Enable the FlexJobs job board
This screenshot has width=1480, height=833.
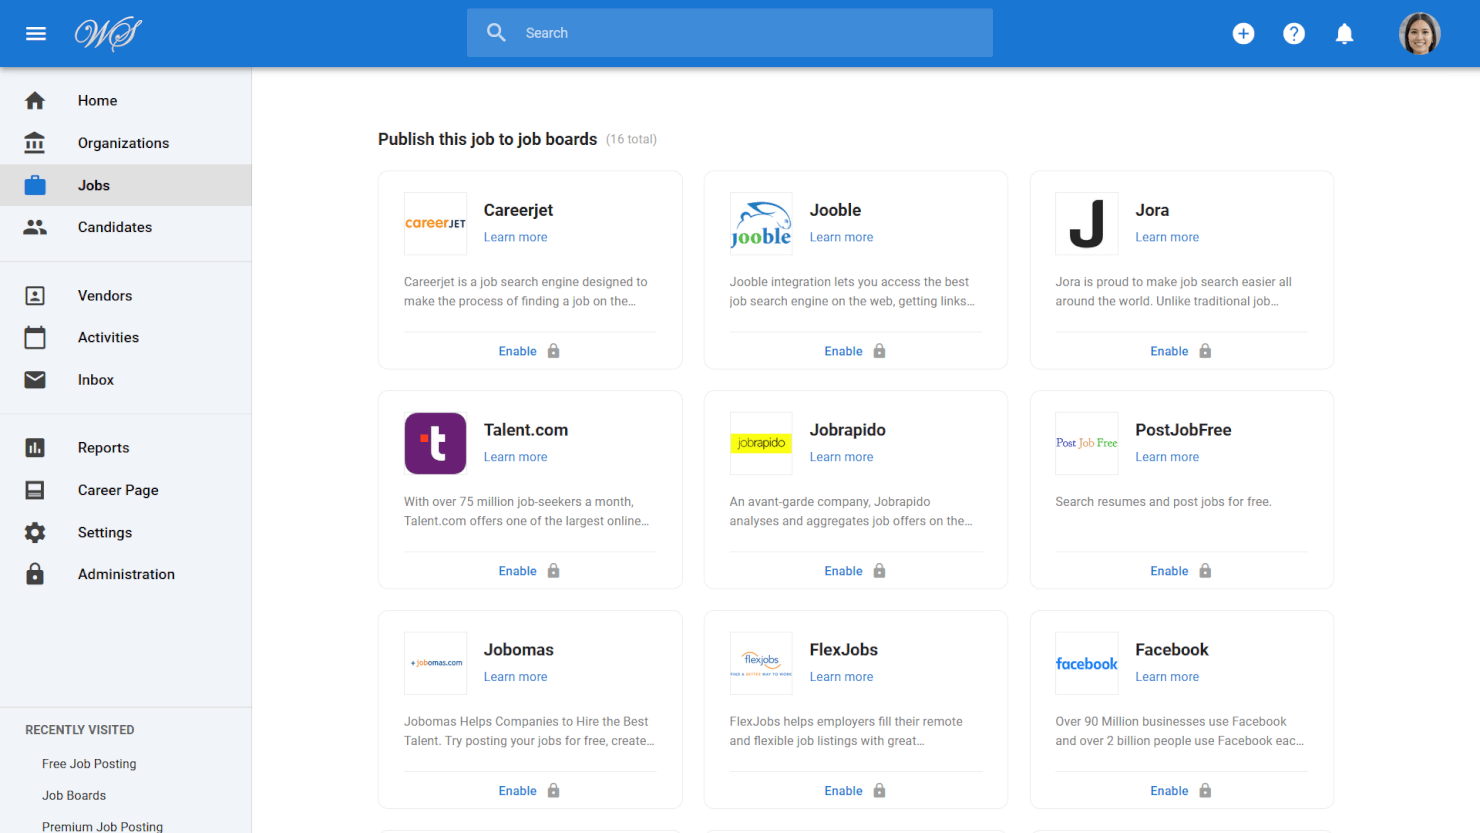tap(844, 791)
